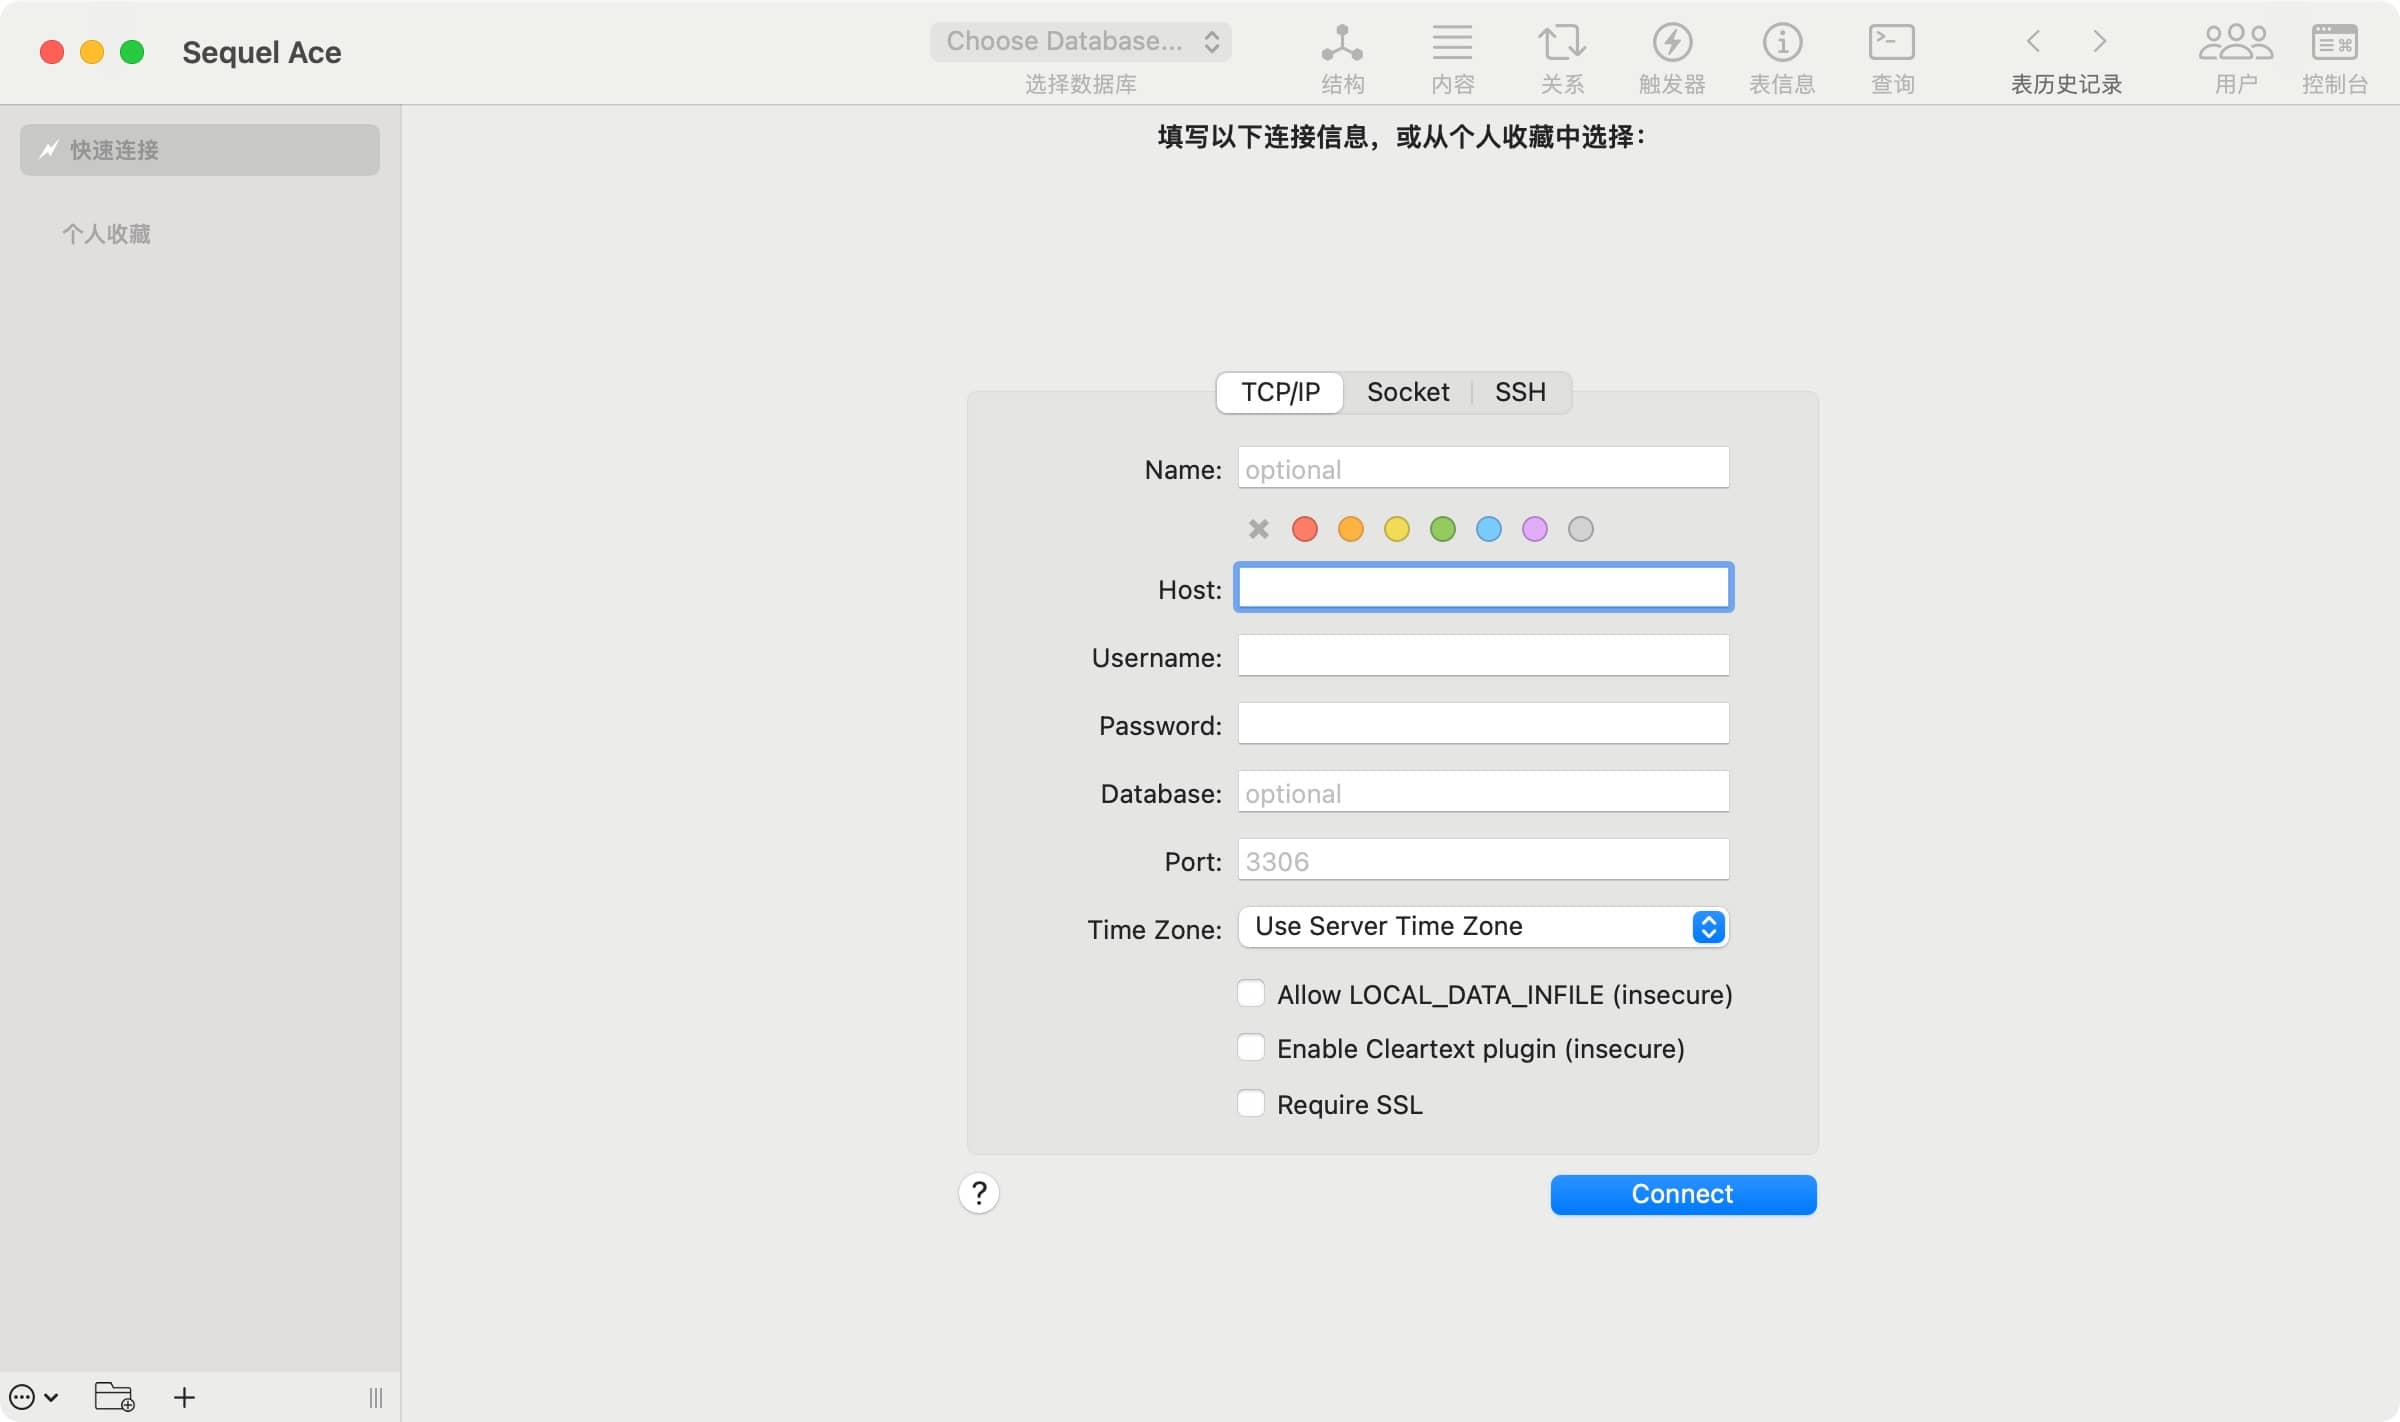Open the Structure (结构) view
The width and height of the screenshot is (2400, 1422).
1342,55
